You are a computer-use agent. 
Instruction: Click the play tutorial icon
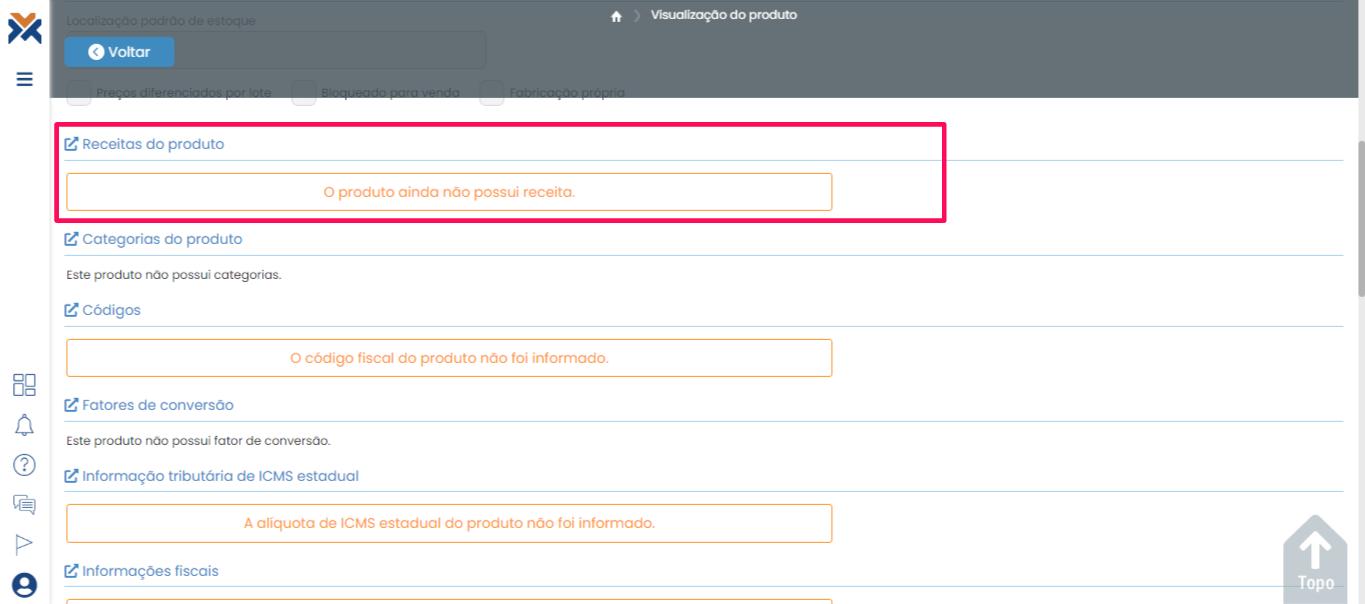tap(24, 544)
